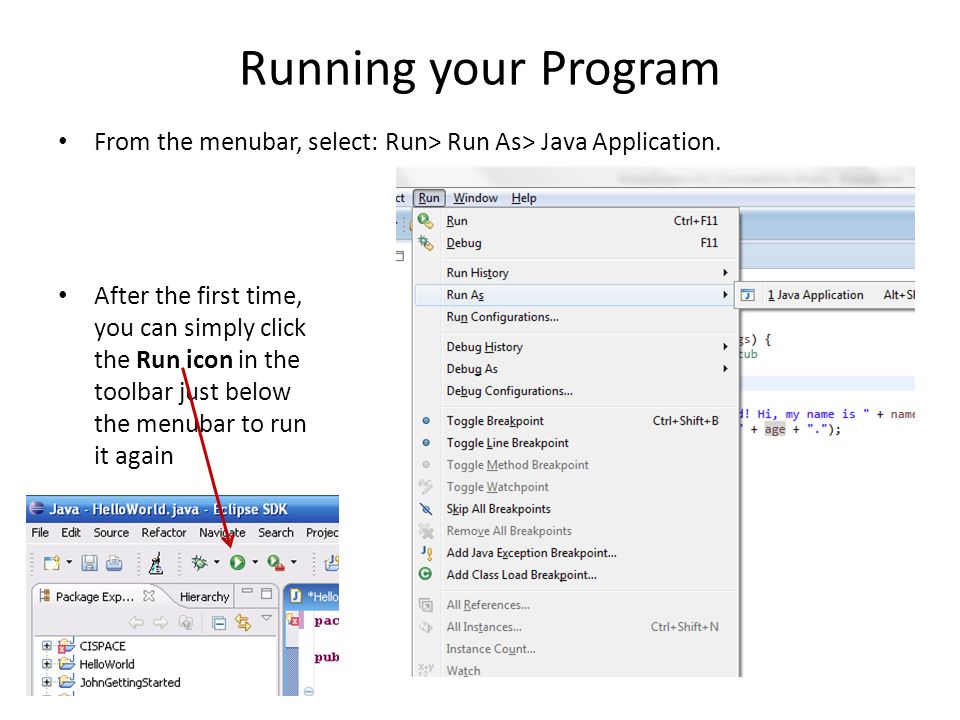
Task: Select the *Hello editor tab
Action: point(313,596)
